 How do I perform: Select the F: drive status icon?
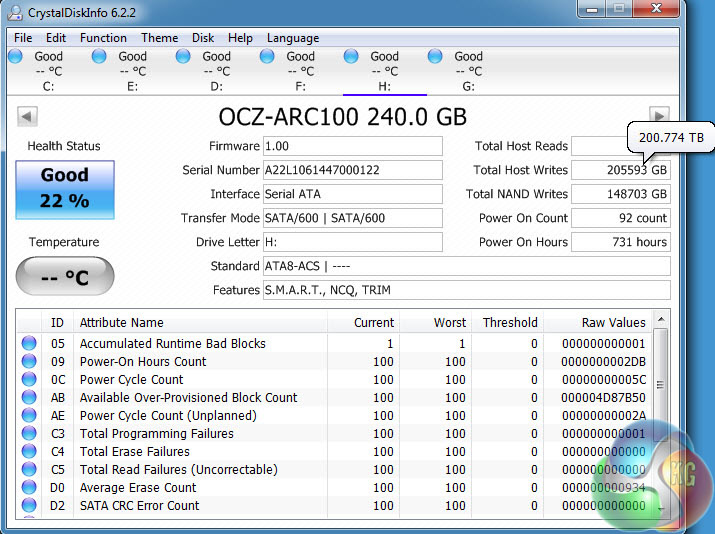[268, 57]
